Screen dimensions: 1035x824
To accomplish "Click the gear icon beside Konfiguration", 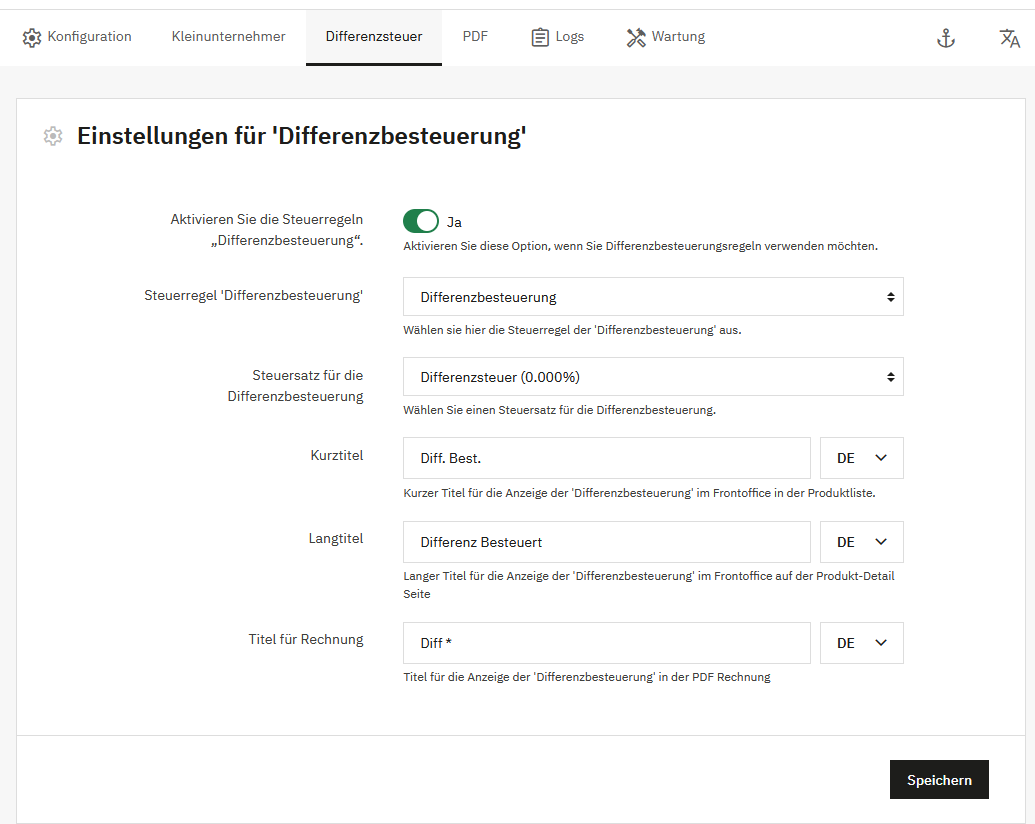I will pyautogui.click(x=32, y=38).
